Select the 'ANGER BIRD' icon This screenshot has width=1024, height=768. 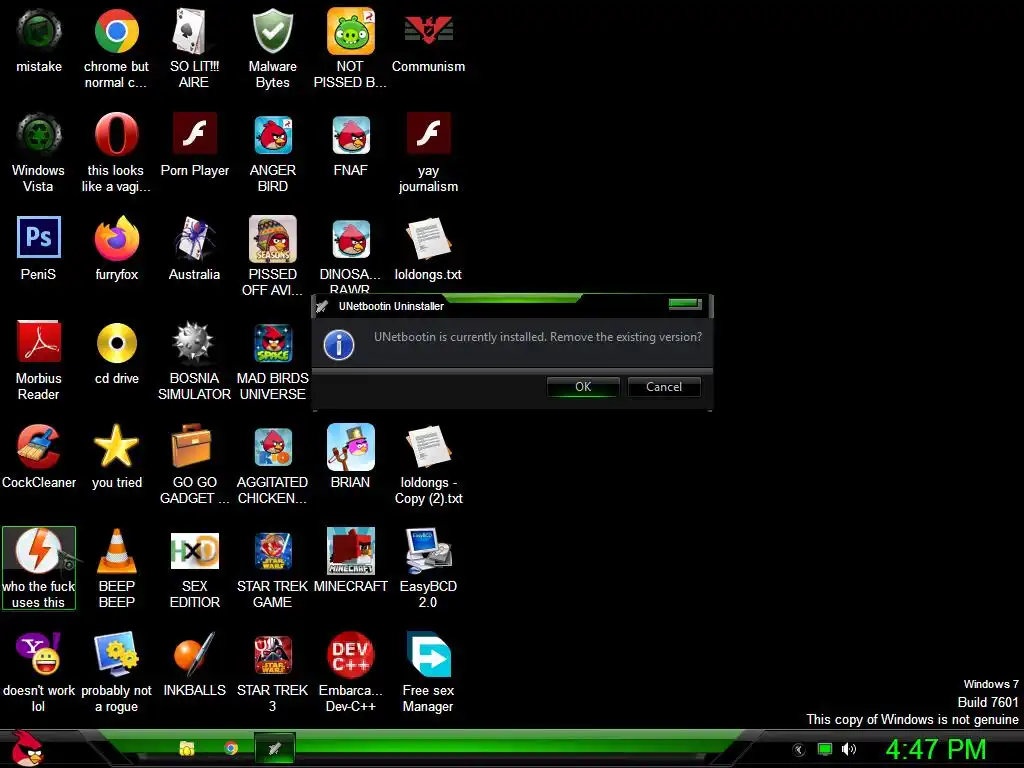(x=272, y=135)
